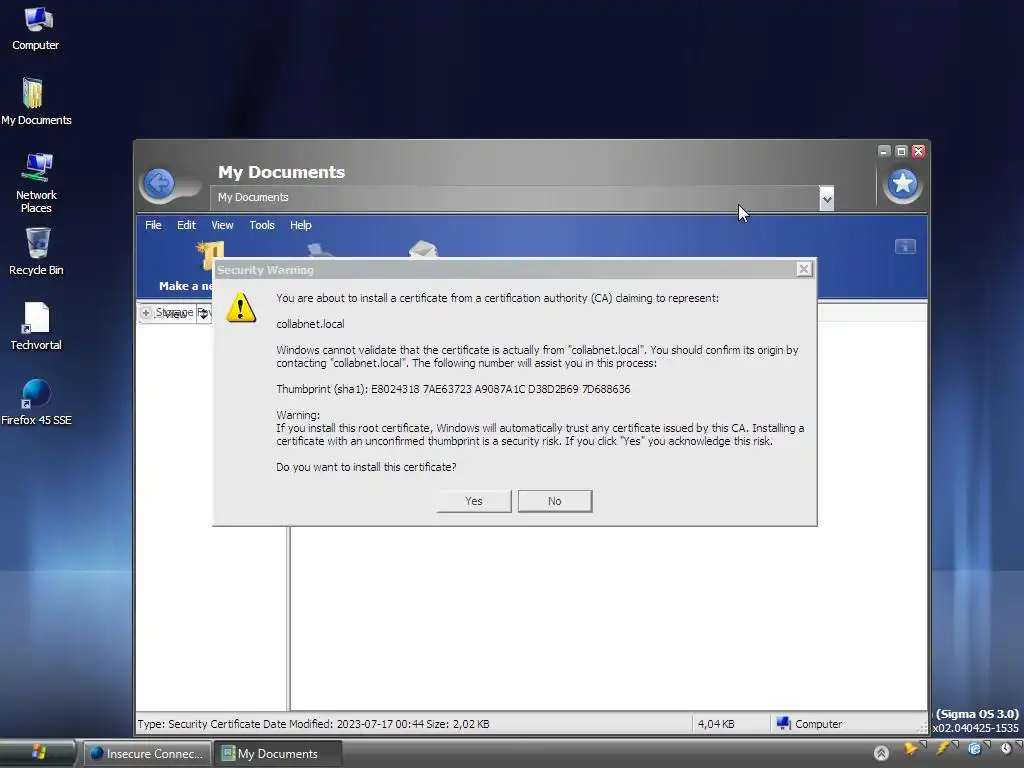This screenshot has width=1024, height=768.
Task: Click the faded printer toolbar icon
Action: click(x=319, y=249)
